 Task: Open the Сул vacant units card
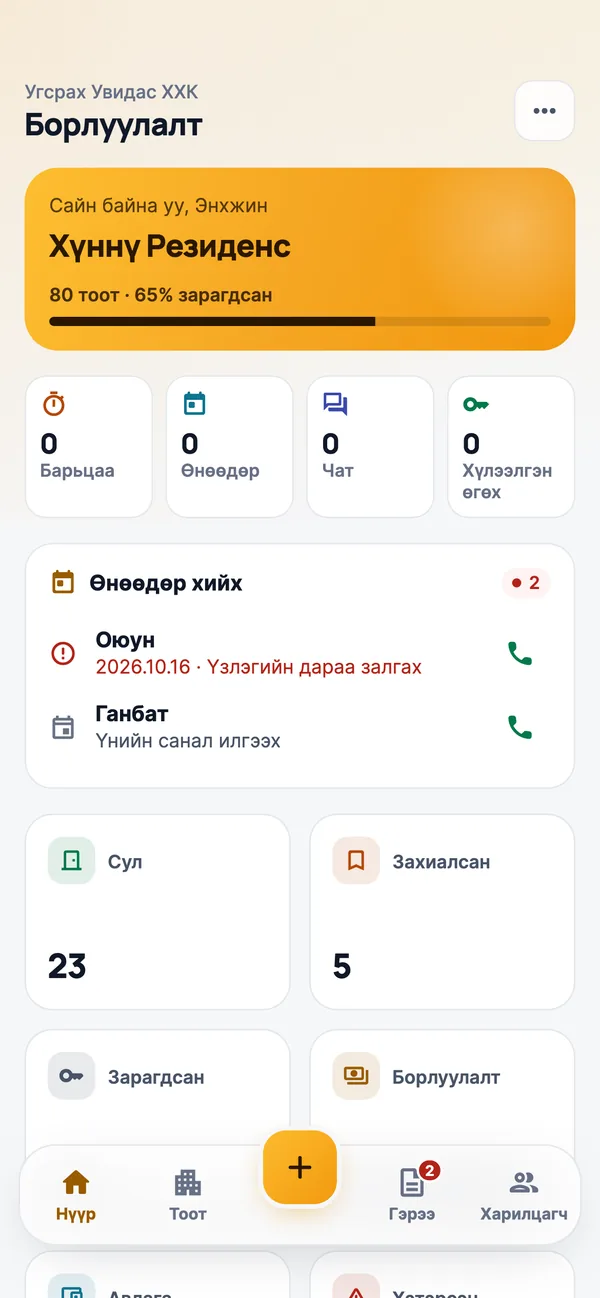[157, 912]
